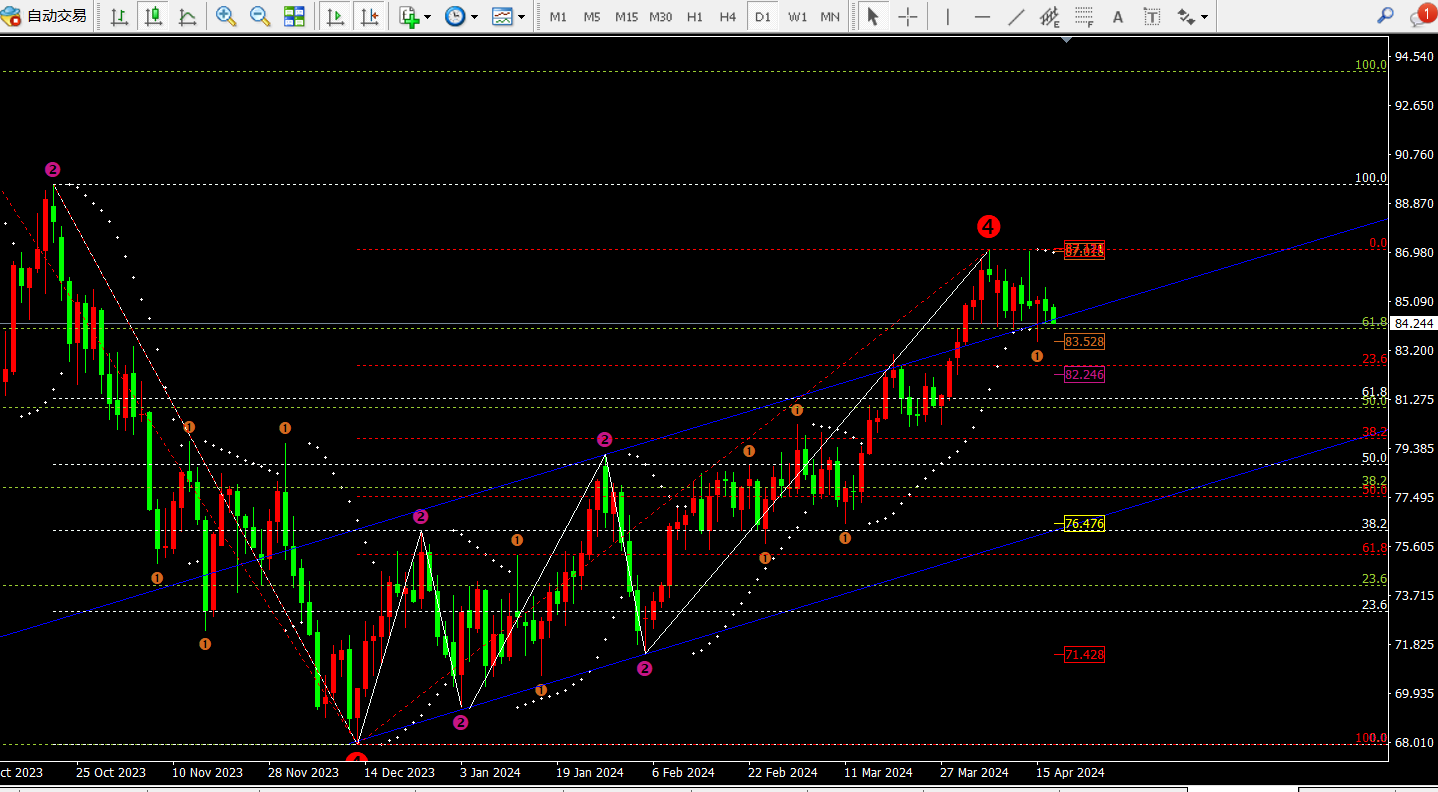Open the periods clock dropdown arrow
Image resolution: width=1438 pixels, height=792 pixels.
[x=474, y=17]
